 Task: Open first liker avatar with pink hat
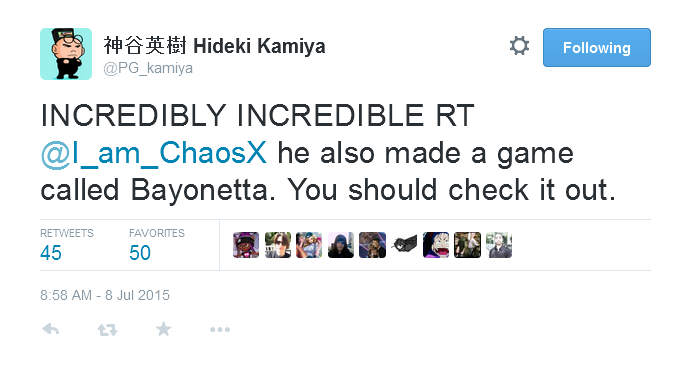[246, 245]
